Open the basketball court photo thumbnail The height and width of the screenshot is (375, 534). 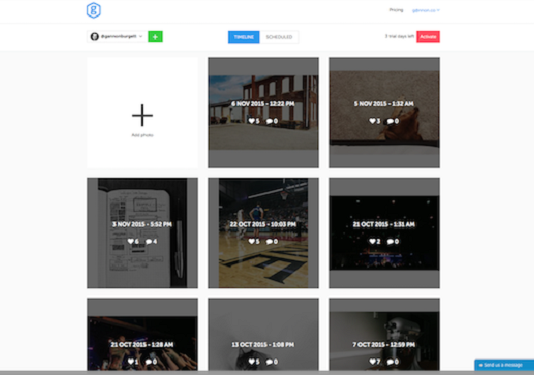click(263, 233)
